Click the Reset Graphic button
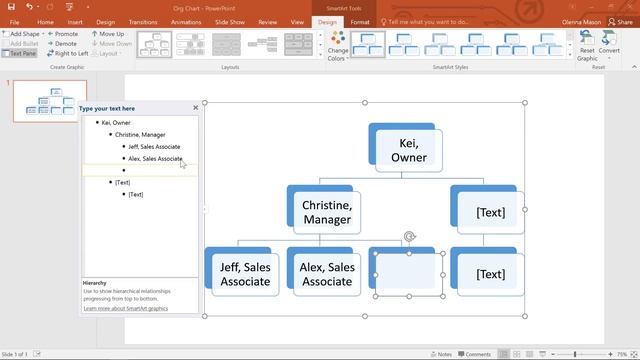 [x=587, y=46]
